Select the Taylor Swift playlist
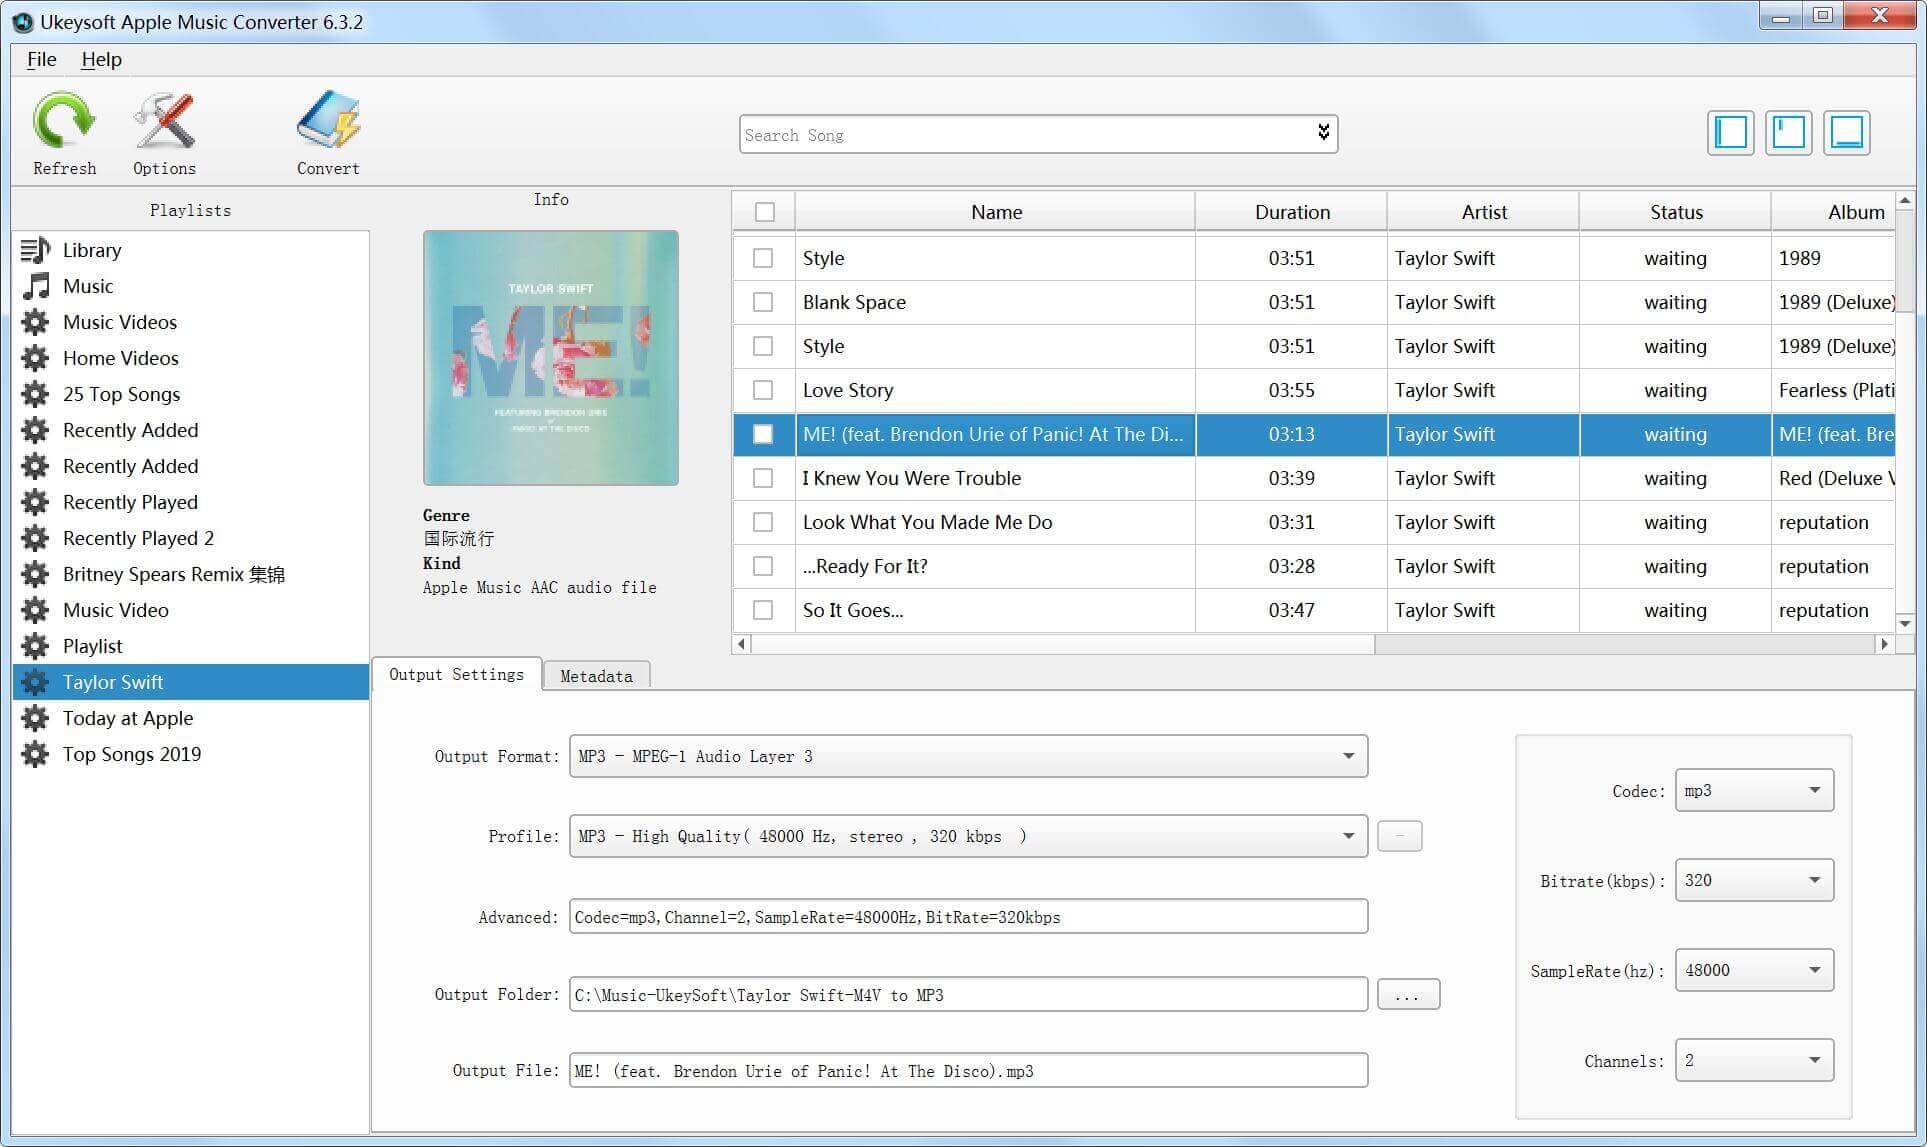The height and width of the screenshot is (1147, 1927). click(x=113, y=681)
